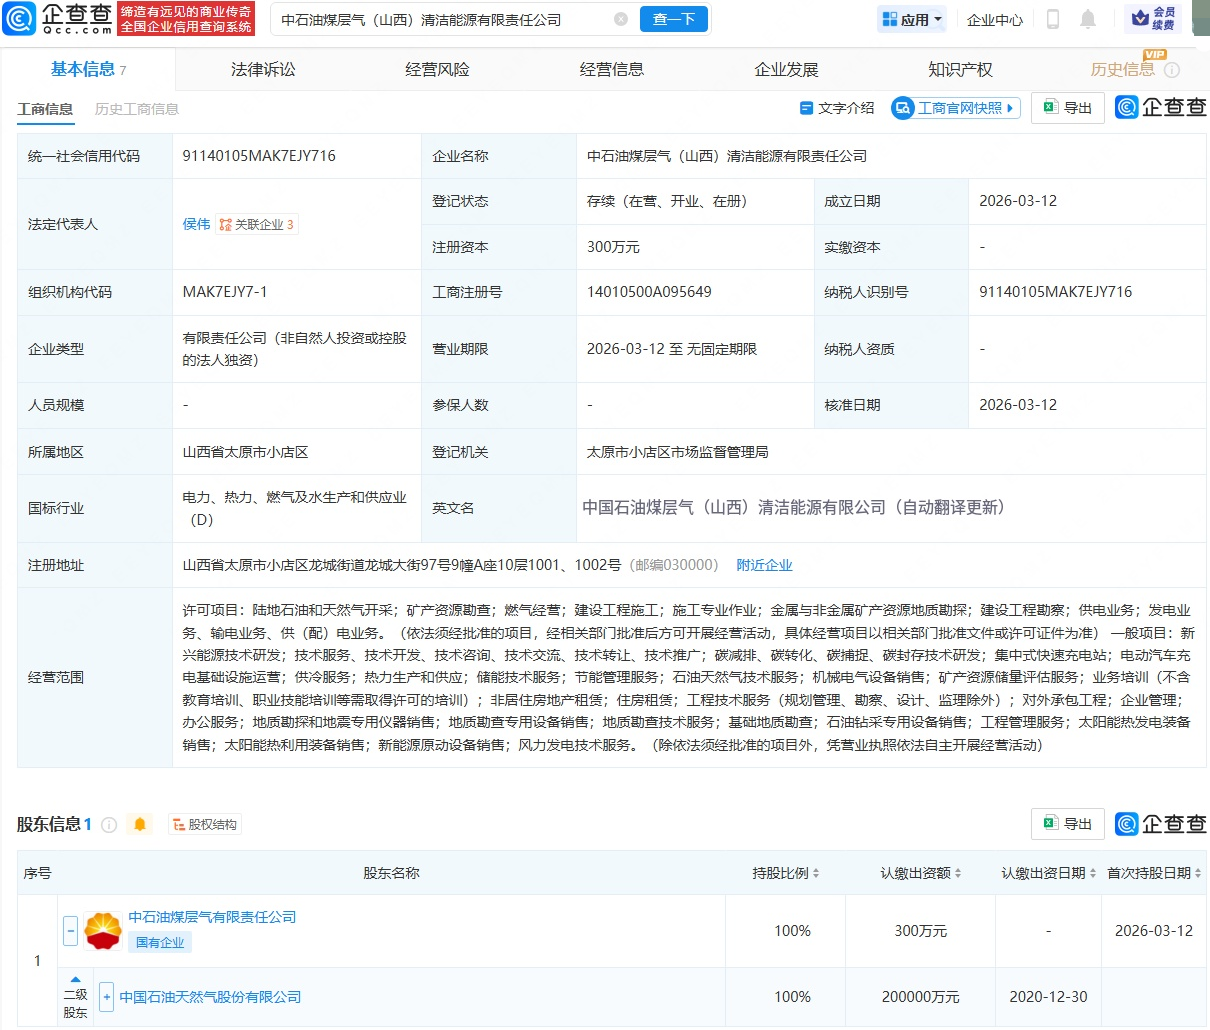The image size is (1210, 1030).
Task: Export 工商信息 with 导出 button
Action: point(1068,108)
